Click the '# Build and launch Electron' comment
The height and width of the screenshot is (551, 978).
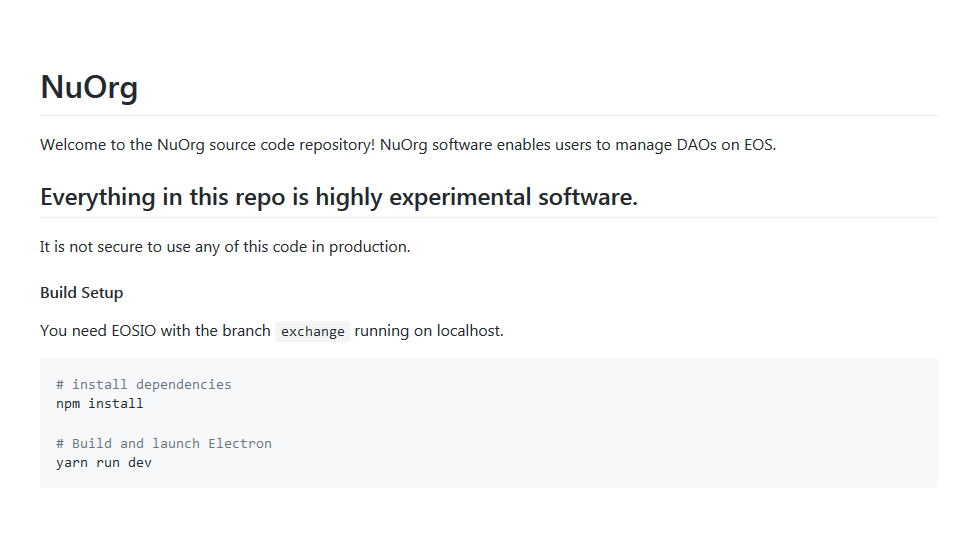tap(164, 444)
